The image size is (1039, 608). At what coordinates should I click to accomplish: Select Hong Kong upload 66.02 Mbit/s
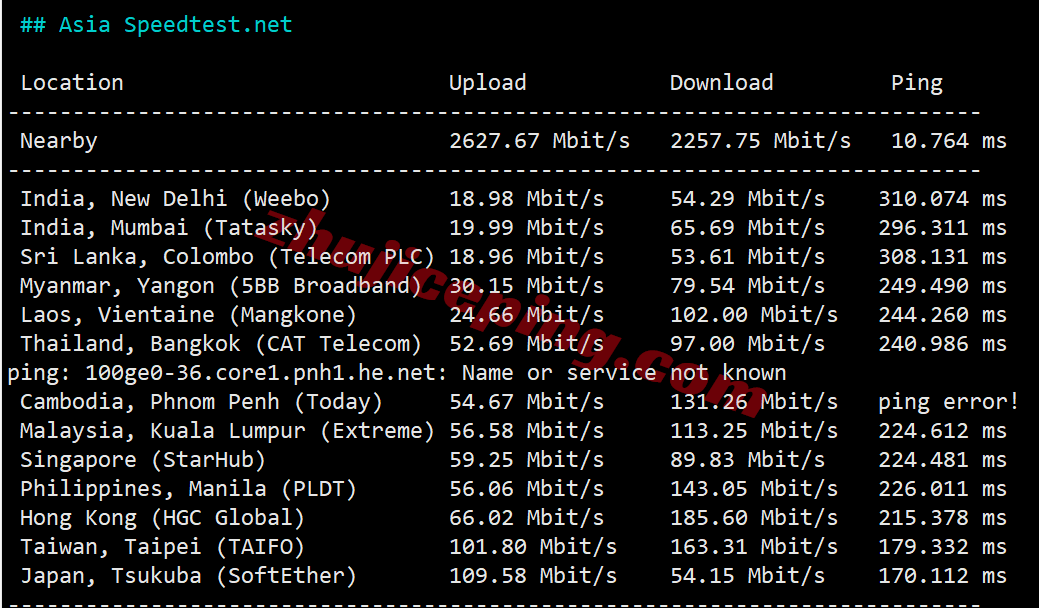click(x=527, y=518)
